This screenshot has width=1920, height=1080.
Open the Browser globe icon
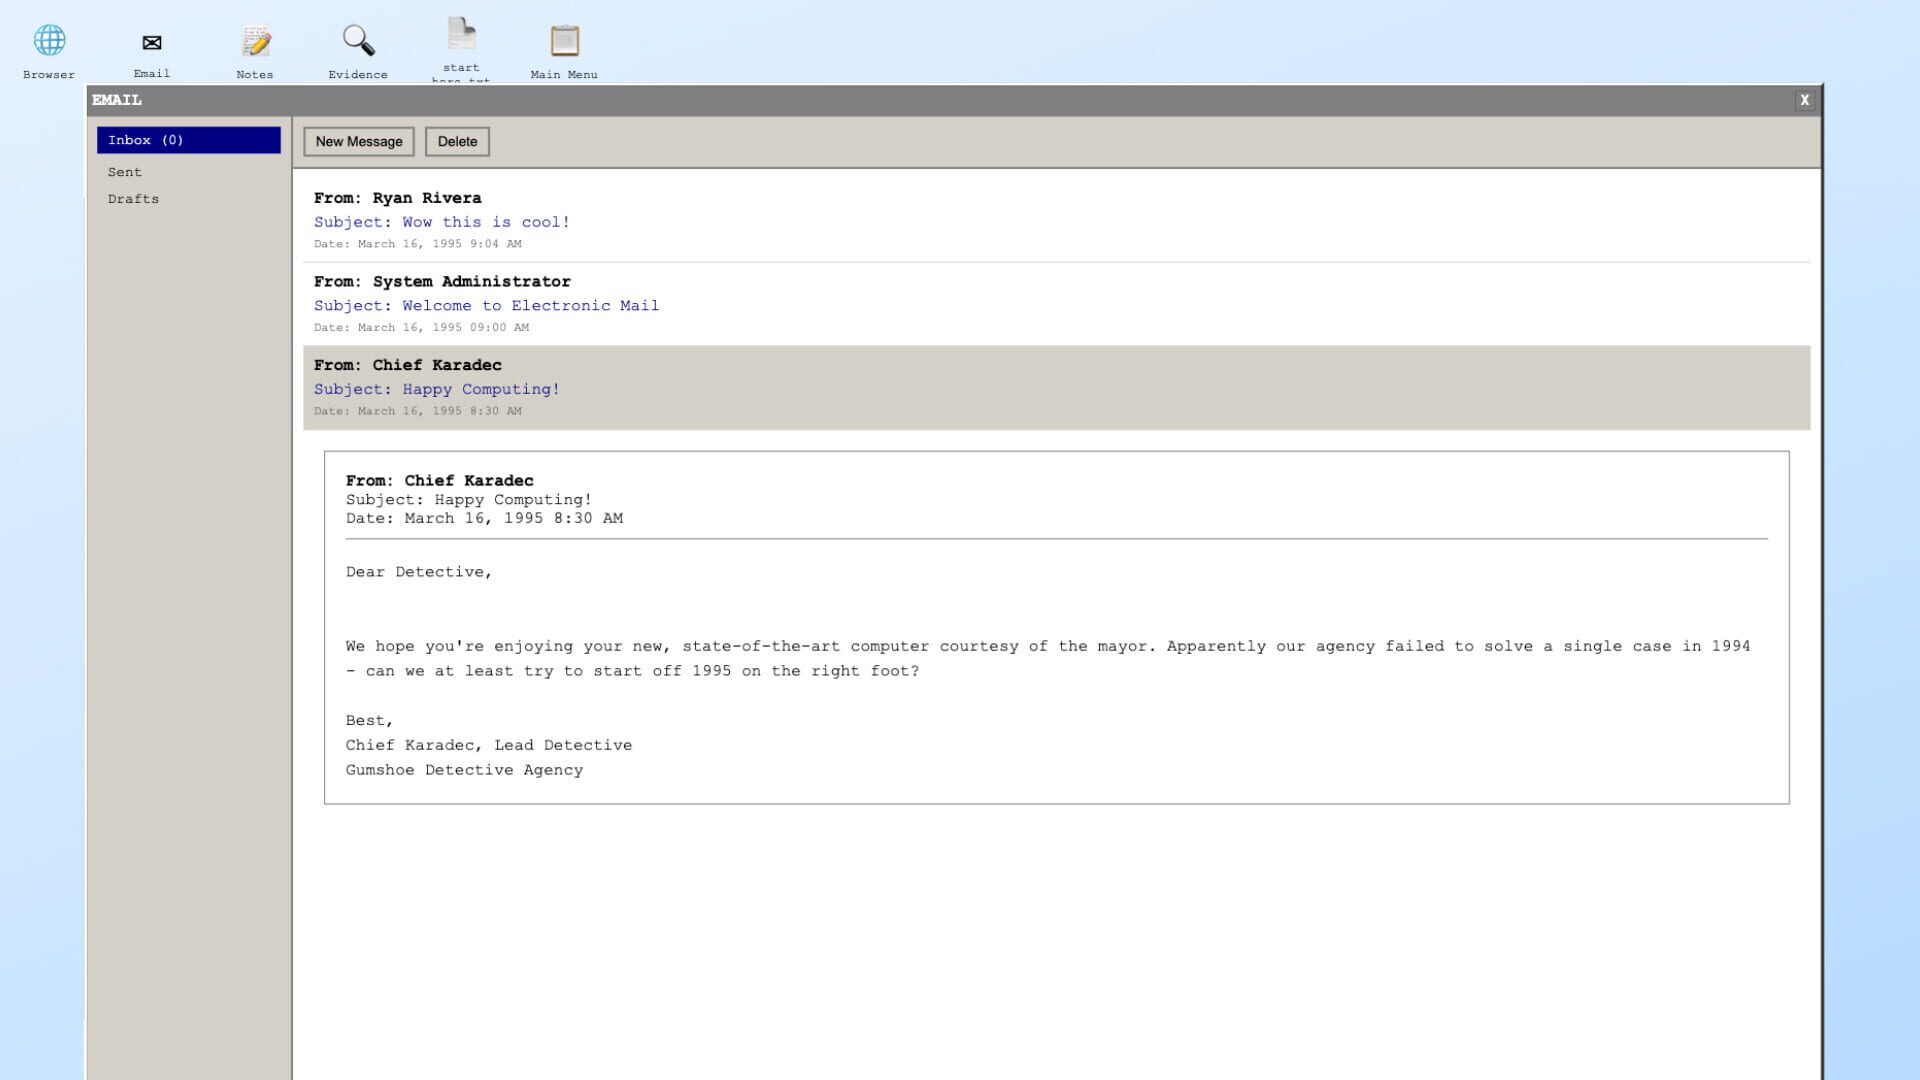point(49,42)
